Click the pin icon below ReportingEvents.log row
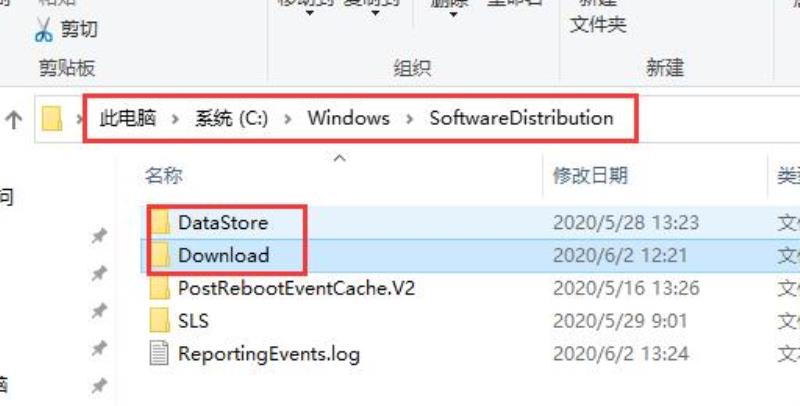This screenshot has width=800, height=406. pos(99,387)
